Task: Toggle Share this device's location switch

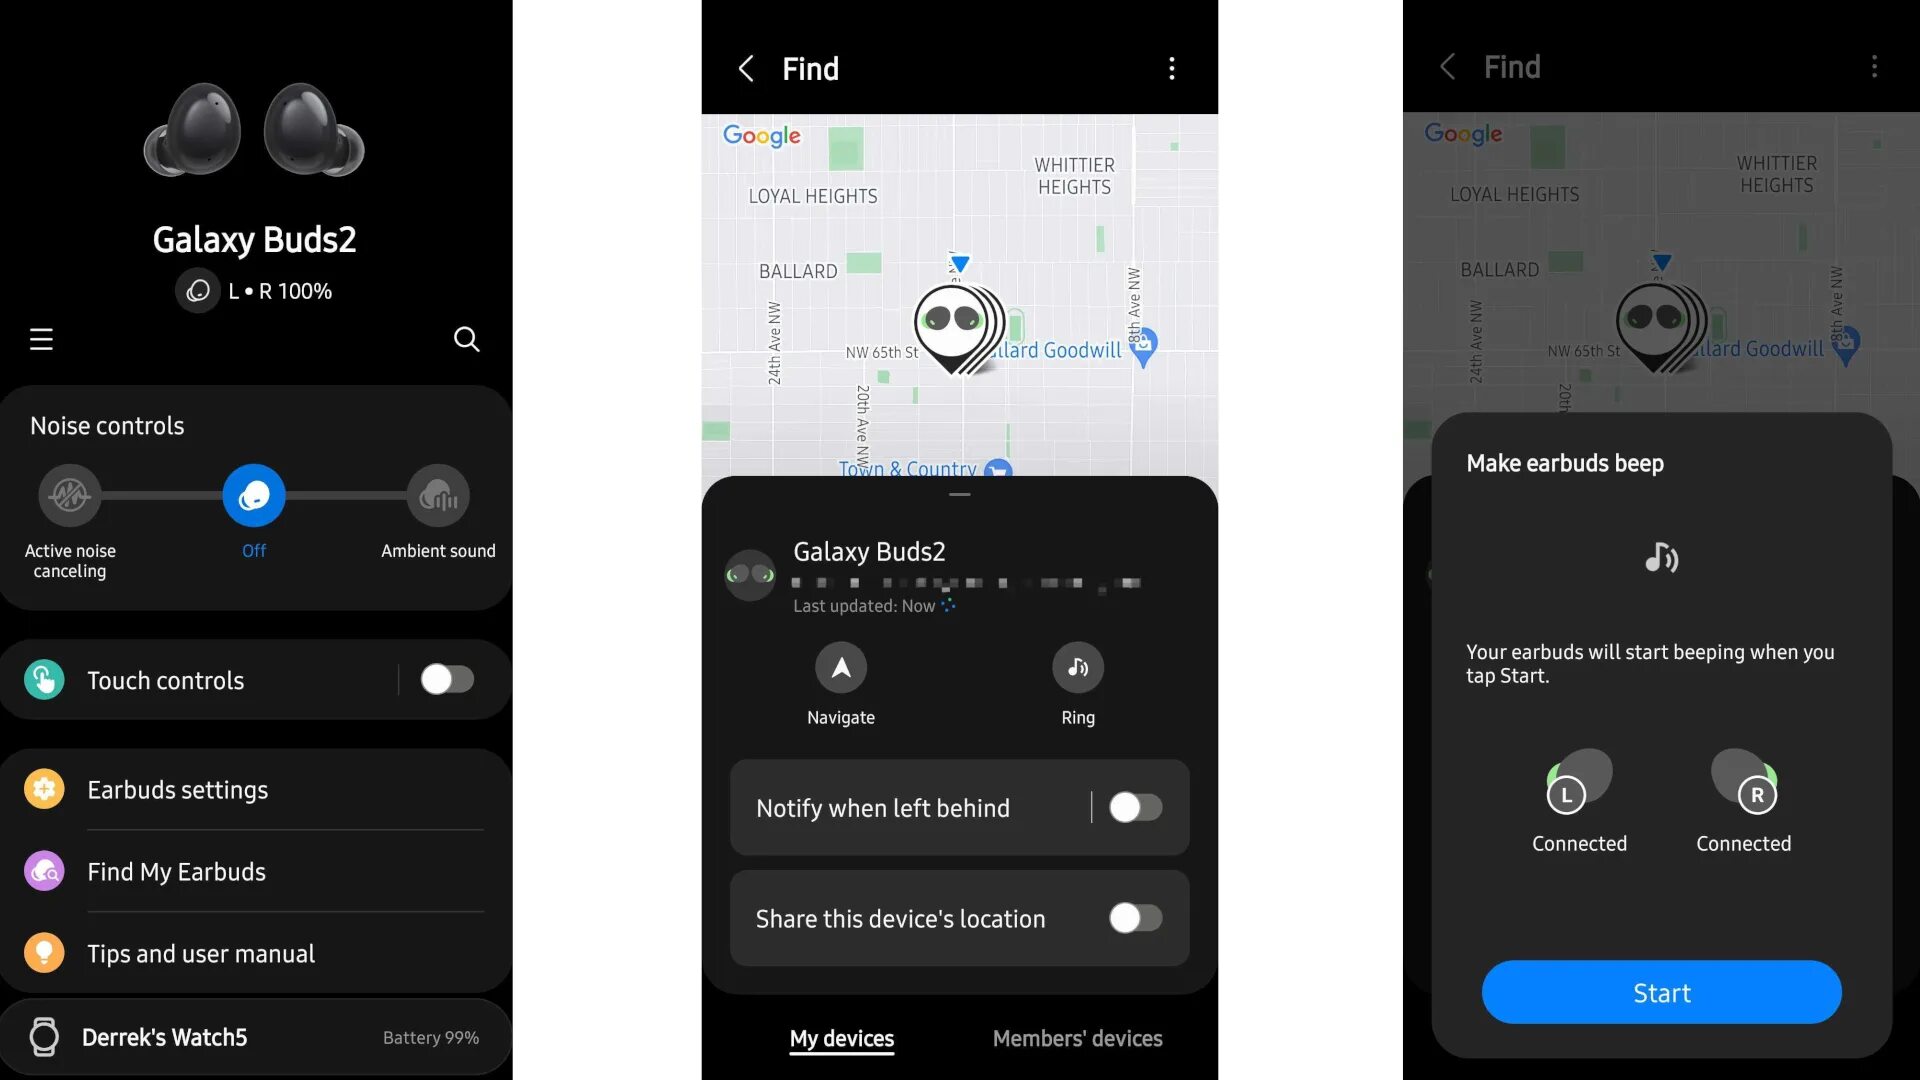Action: coord(1131,918)
